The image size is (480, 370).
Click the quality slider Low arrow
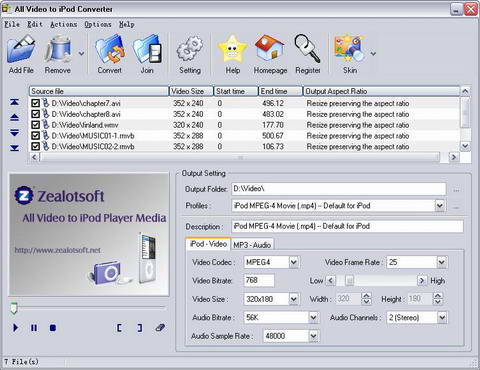click(x=330, y=280)
